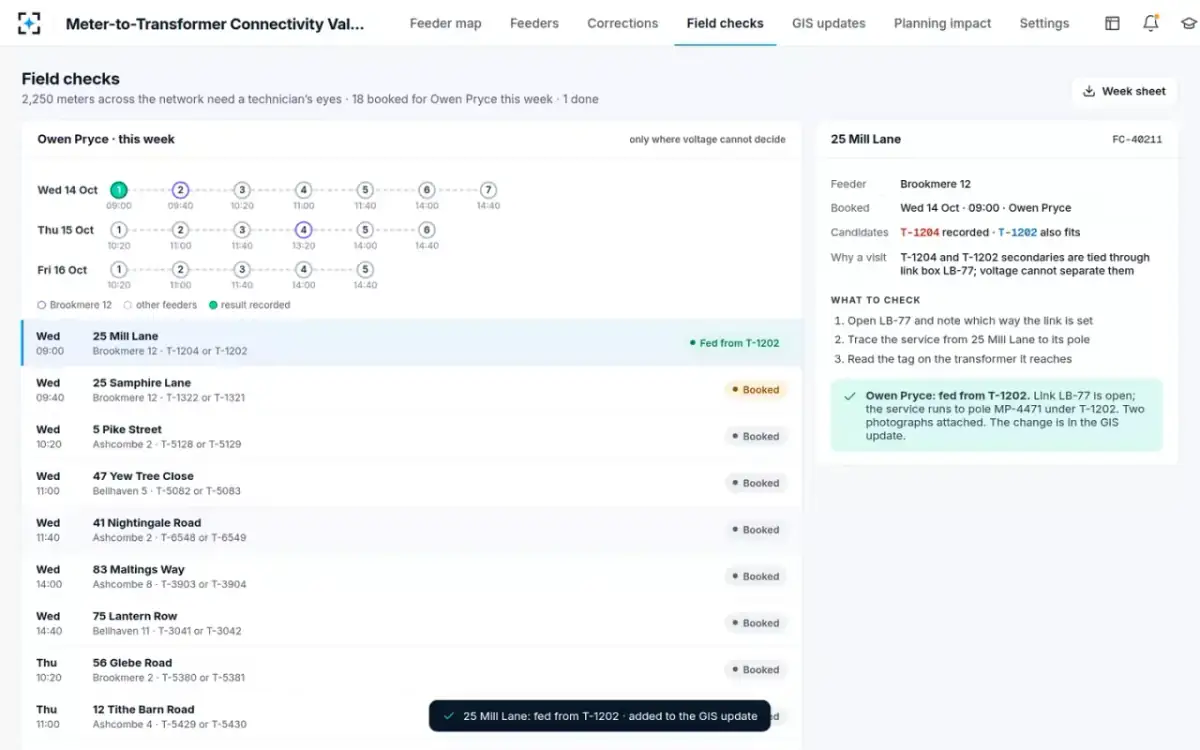Click the result recorded legend entry
This screenshot has width=1200, height=750.
point(250,305)
